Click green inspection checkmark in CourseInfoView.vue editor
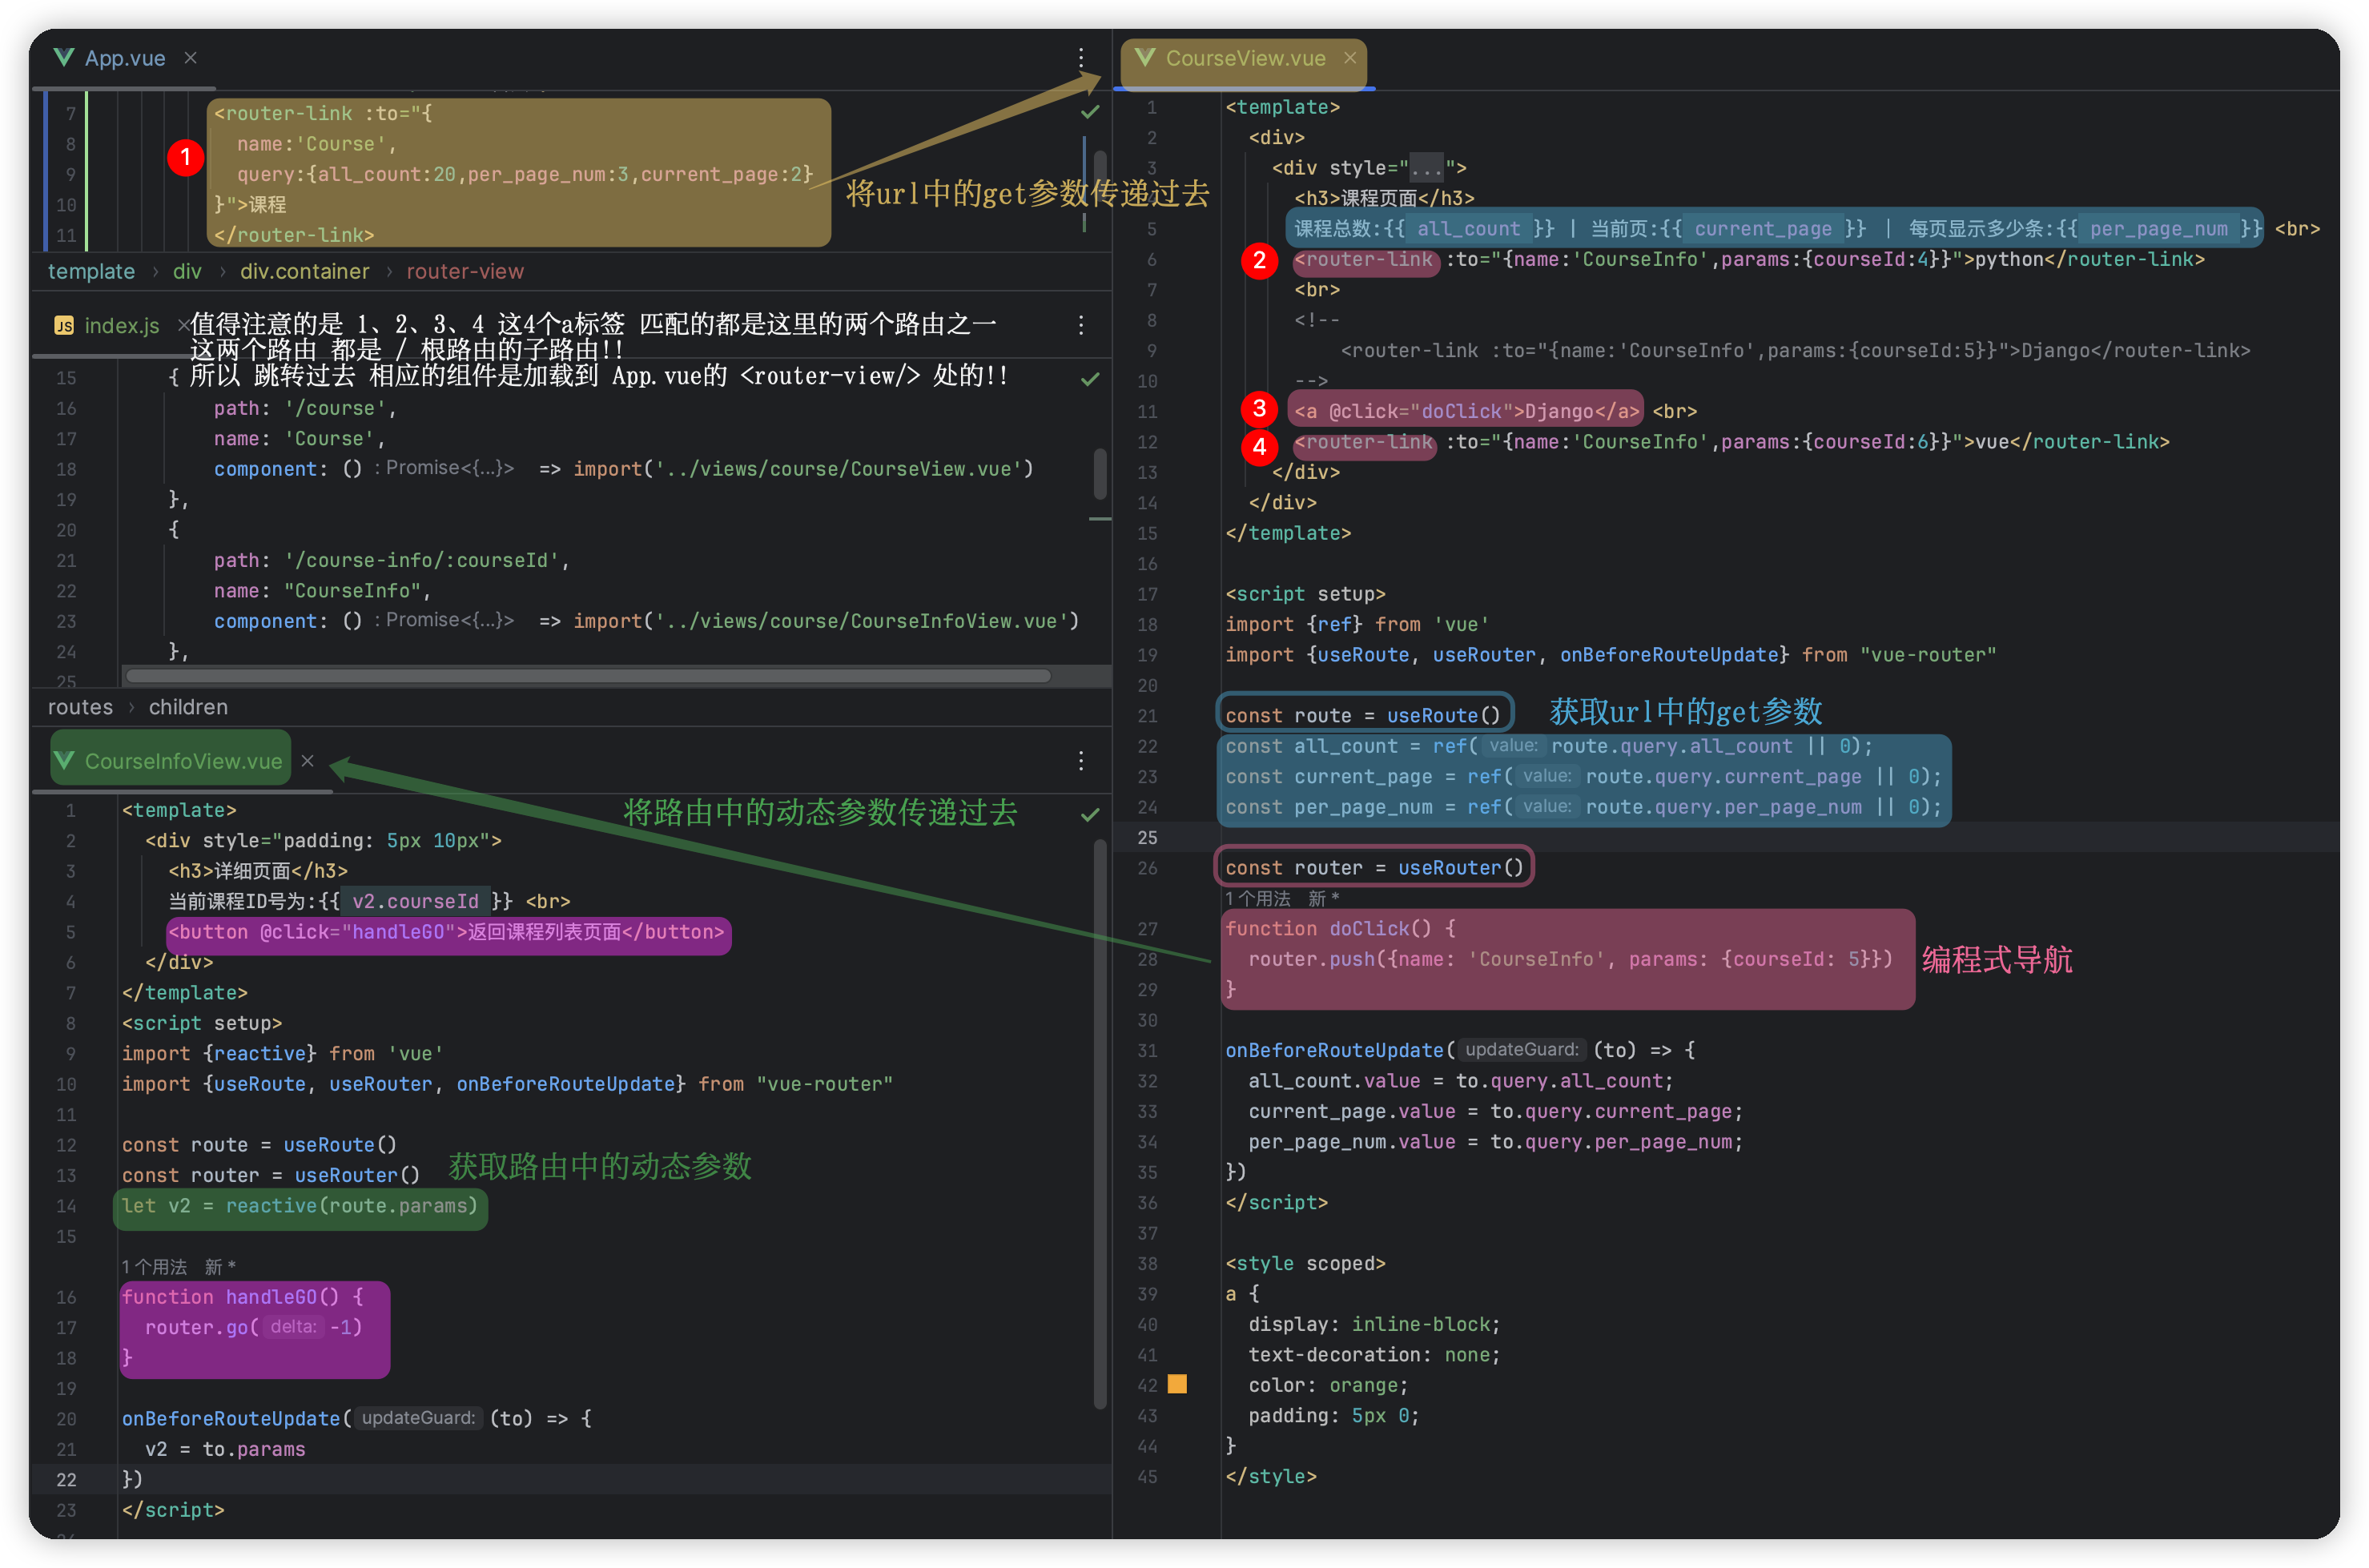The height and width of the screenshot is (1568, 2369). pyautogui.click(x=1090, y=814)
